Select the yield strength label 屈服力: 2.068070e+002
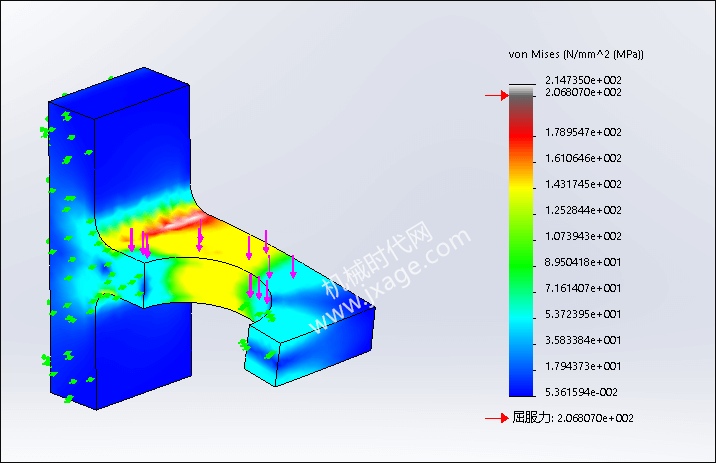The image size is (716, 463). pos(573,418)
